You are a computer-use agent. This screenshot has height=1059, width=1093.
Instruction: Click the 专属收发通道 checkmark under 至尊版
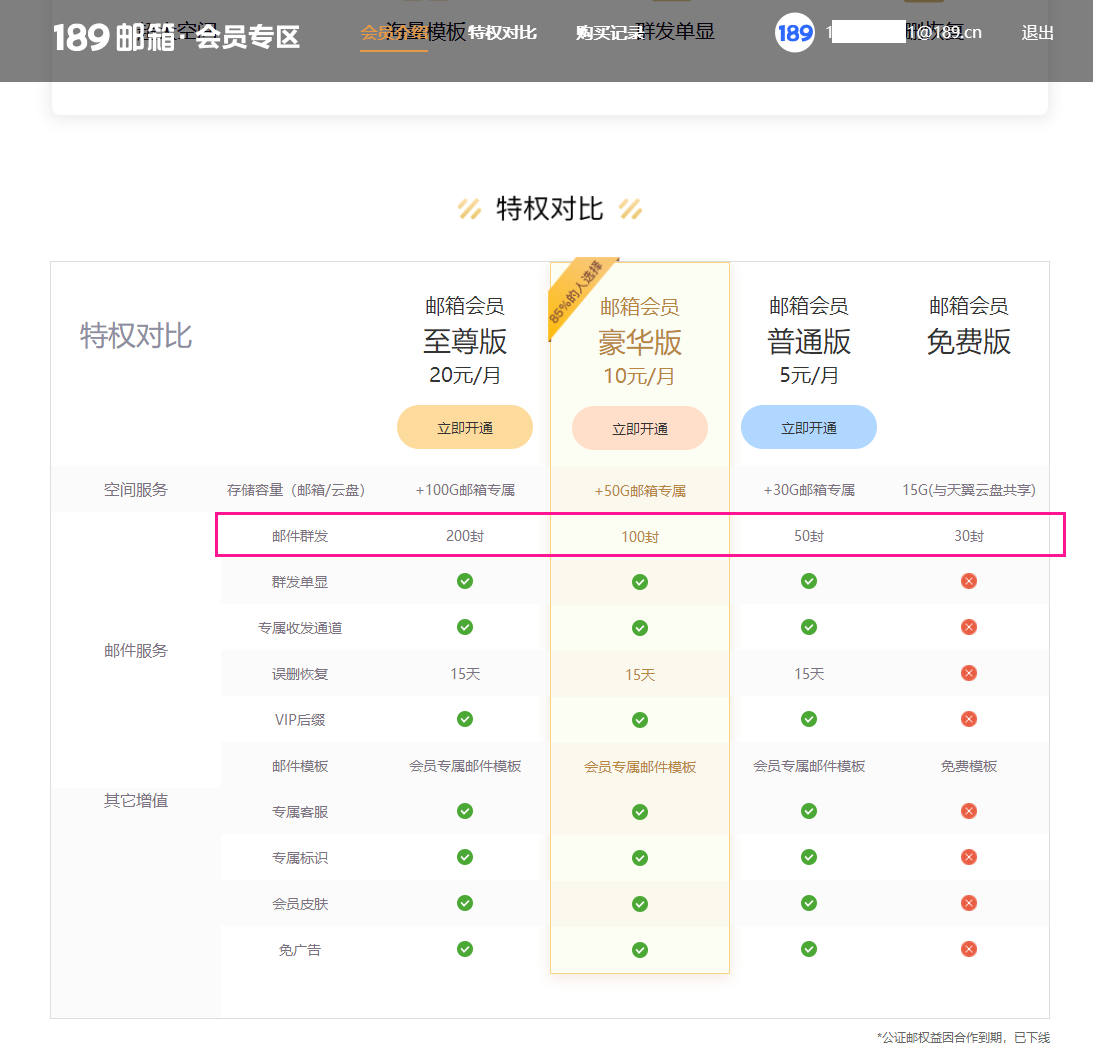click(465, 627)
